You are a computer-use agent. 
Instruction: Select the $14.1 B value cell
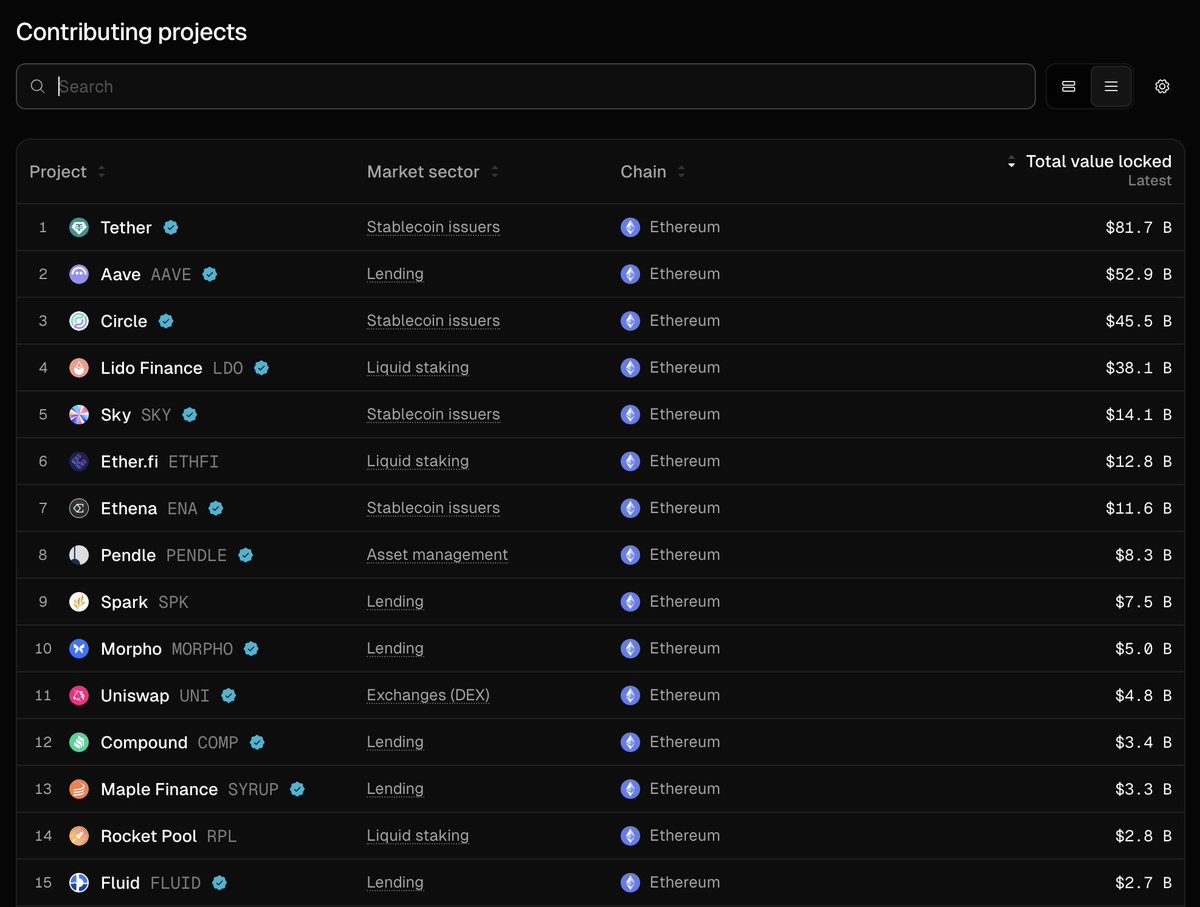click(1138, 414)
